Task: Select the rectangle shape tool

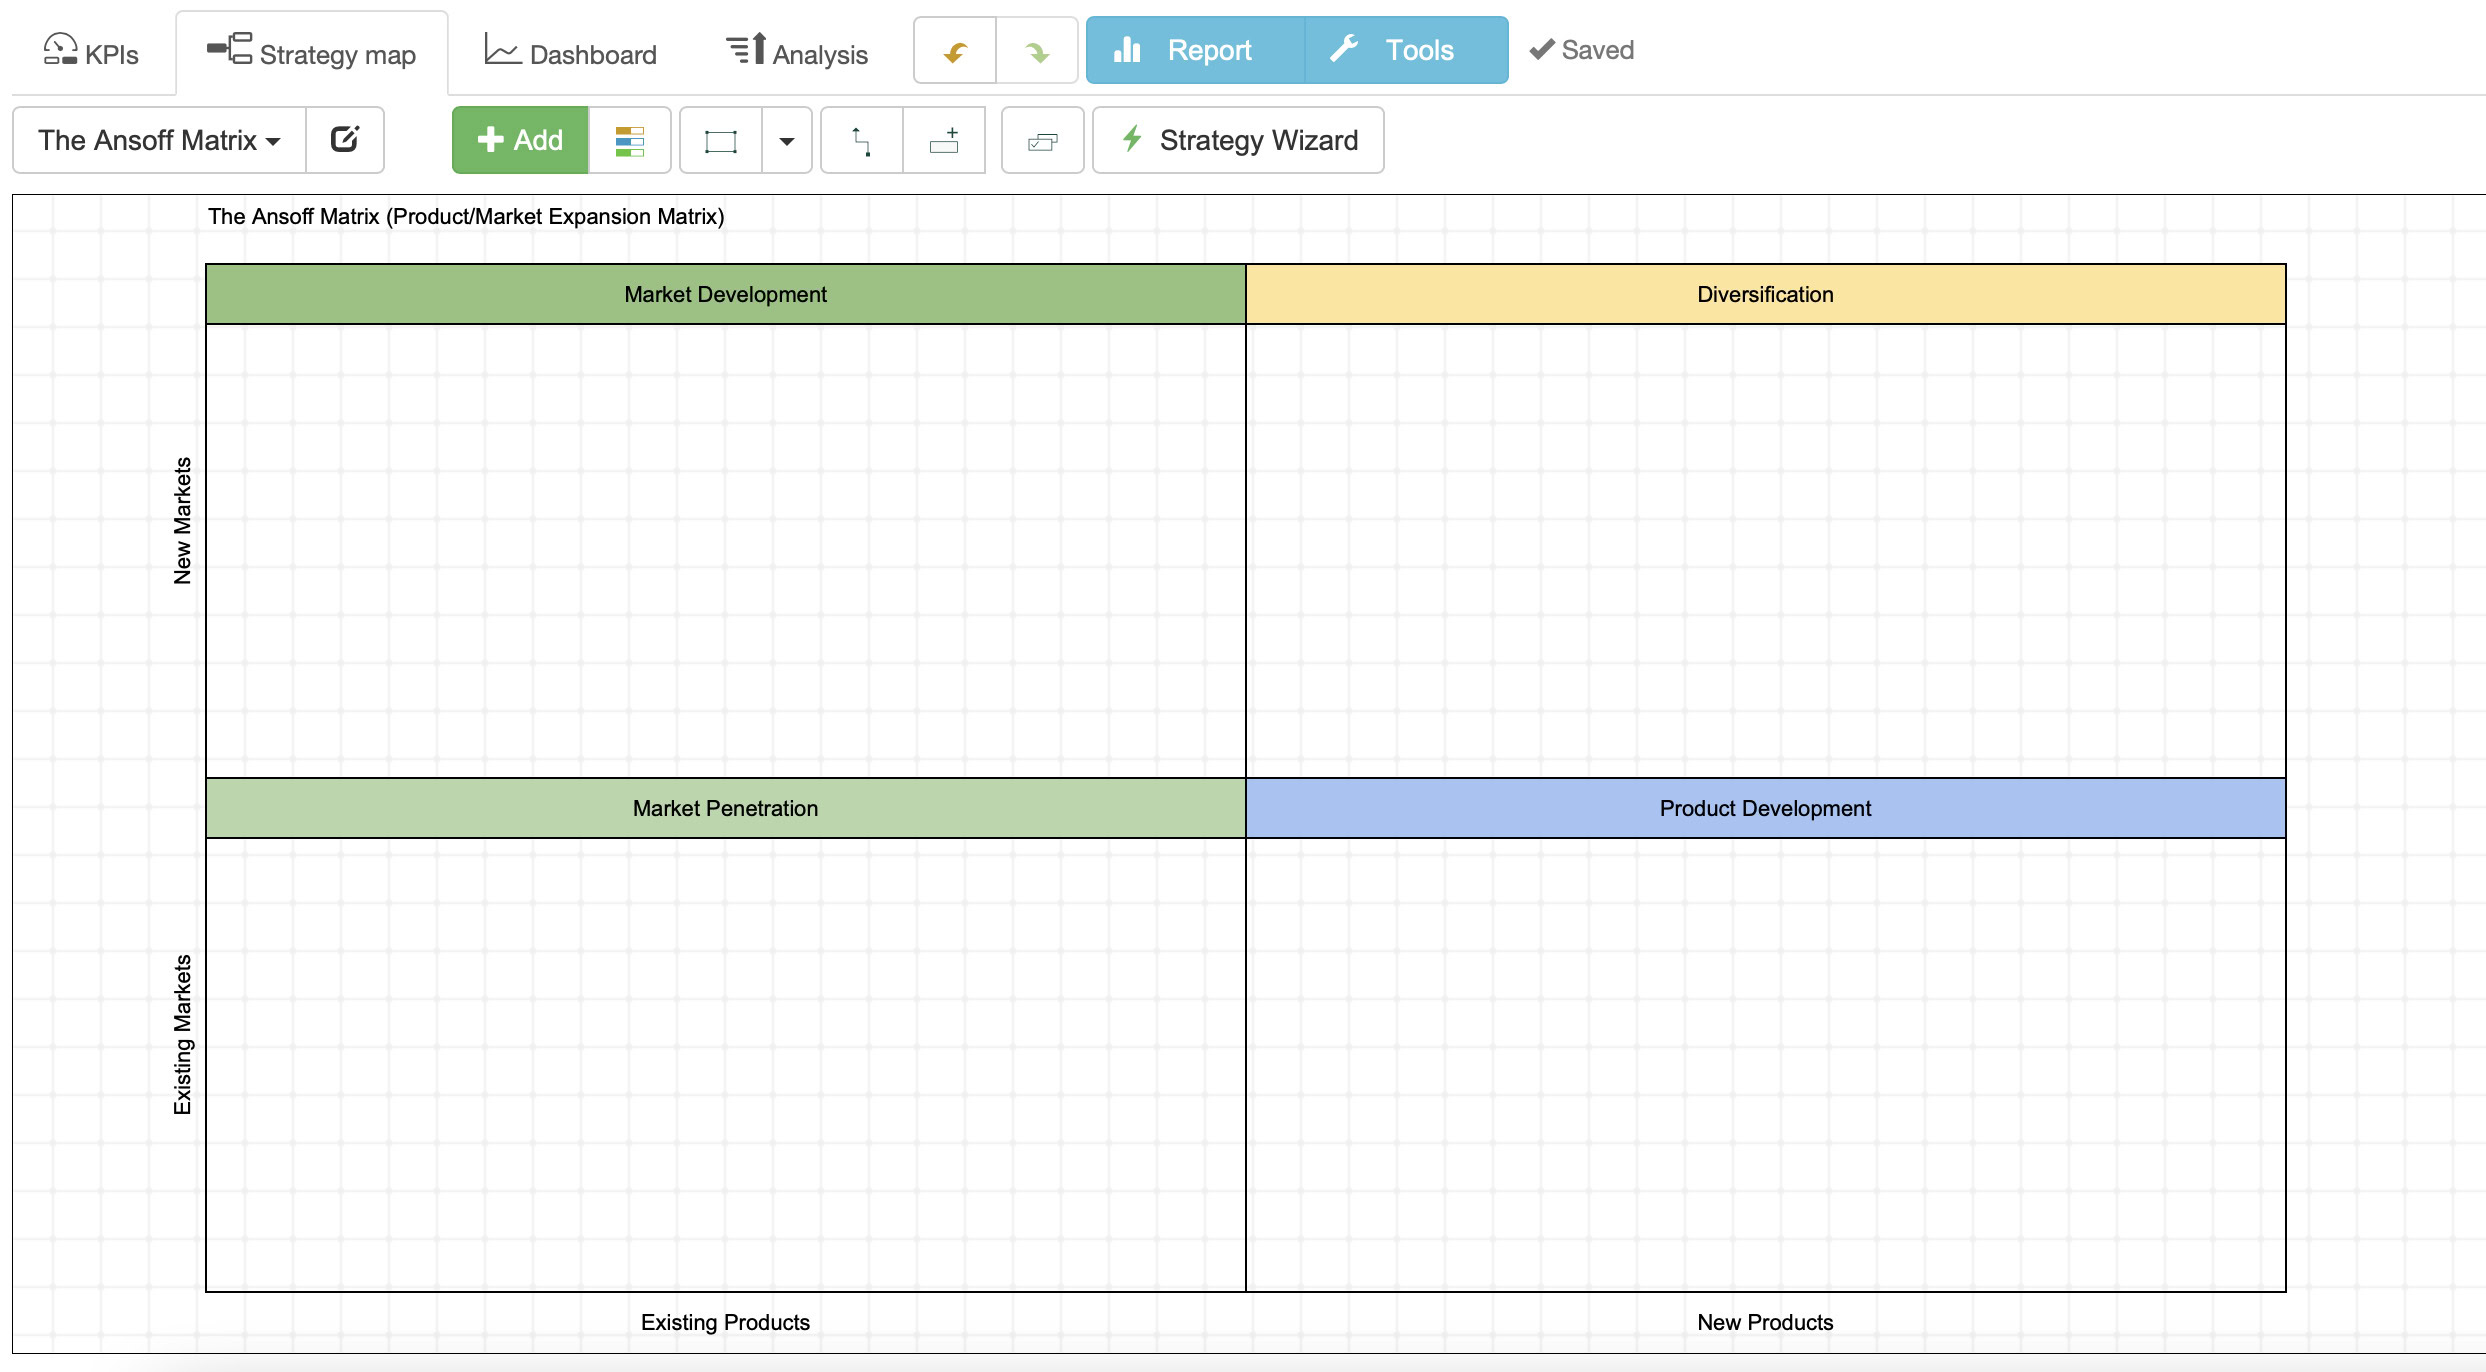Action: coord(720,141)
